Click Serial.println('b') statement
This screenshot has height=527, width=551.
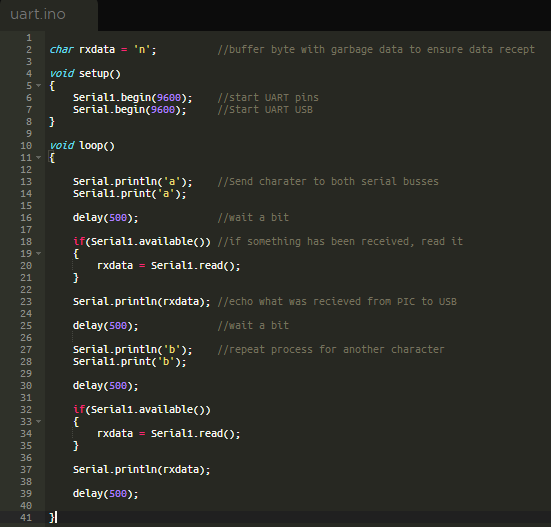click(132, 350)
